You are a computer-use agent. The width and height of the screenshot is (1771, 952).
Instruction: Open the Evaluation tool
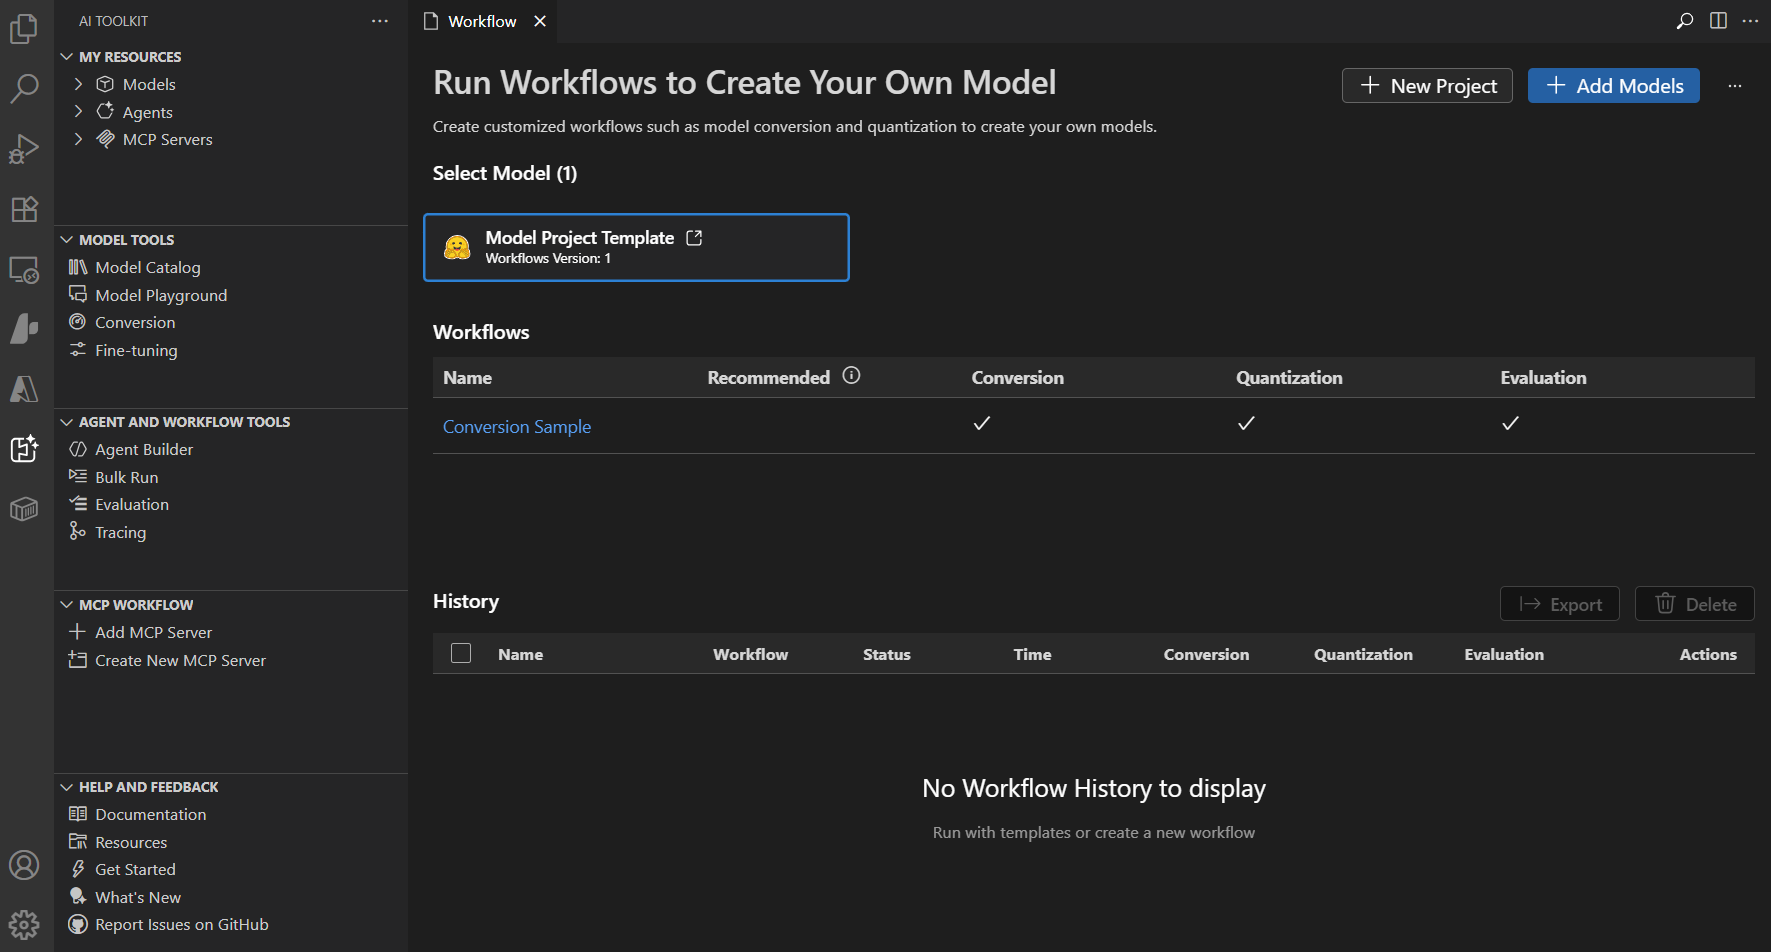click(131, 504)
